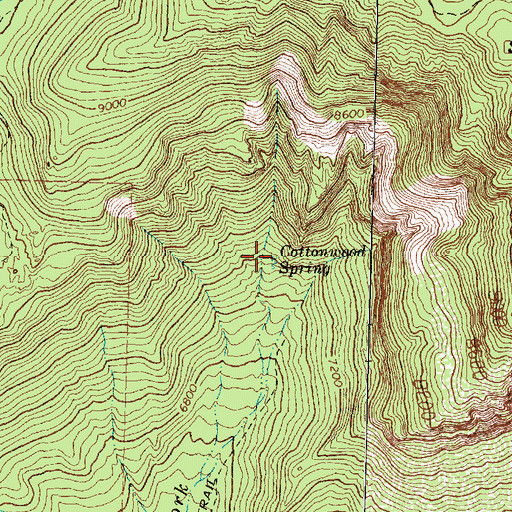Click the 8600 contour elevation label
The height and width of the screenshot is (512, 512).
pyautogui.click(x=349, y=115)
